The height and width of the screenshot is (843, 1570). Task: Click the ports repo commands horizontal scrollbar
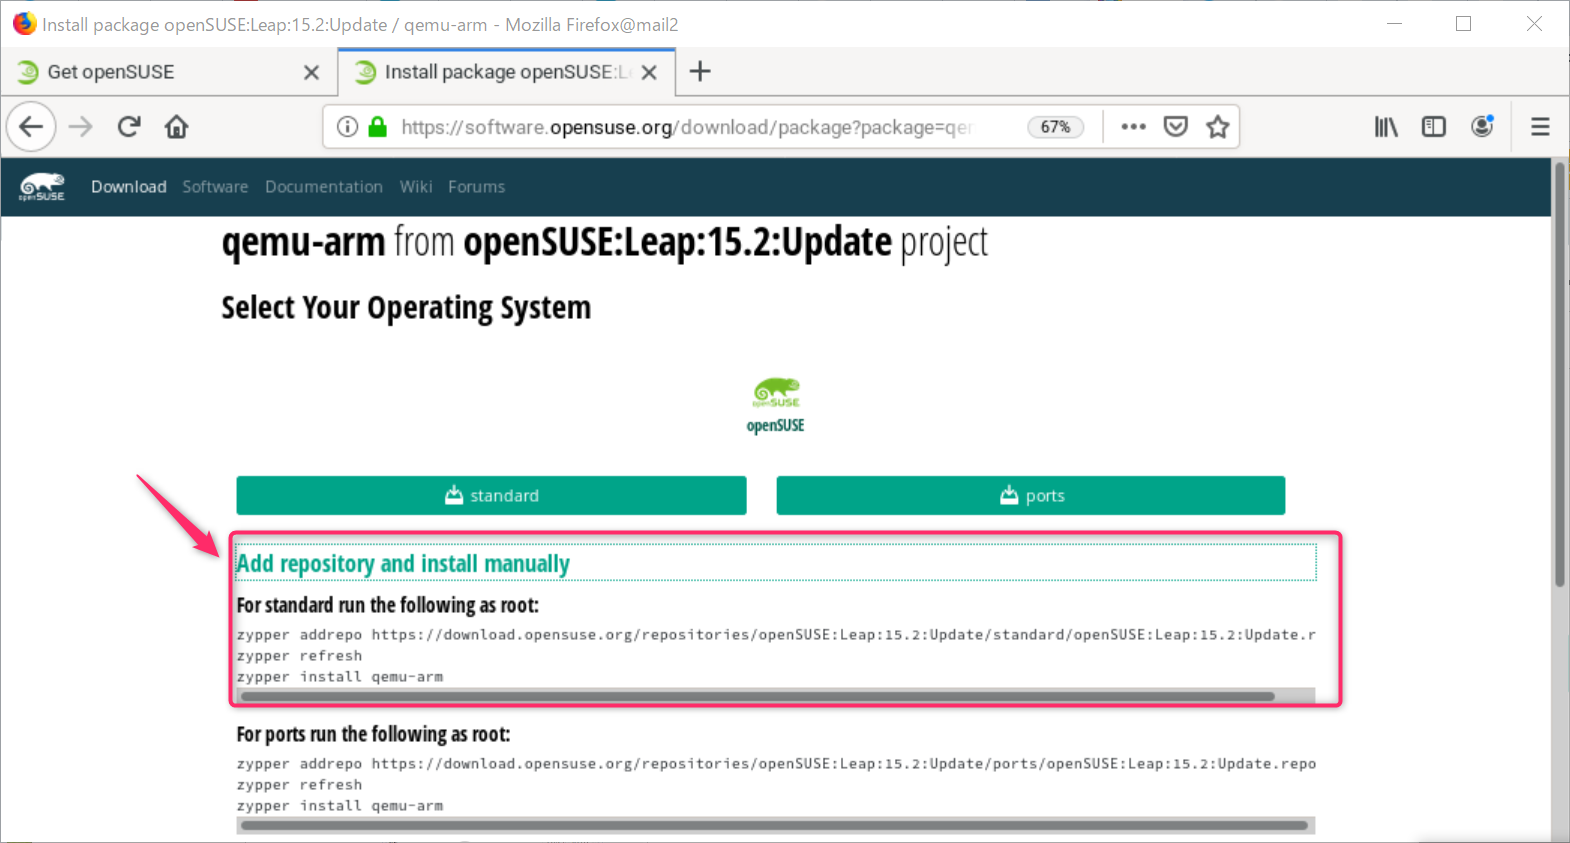pyautogui.click(x=775, y=825)
